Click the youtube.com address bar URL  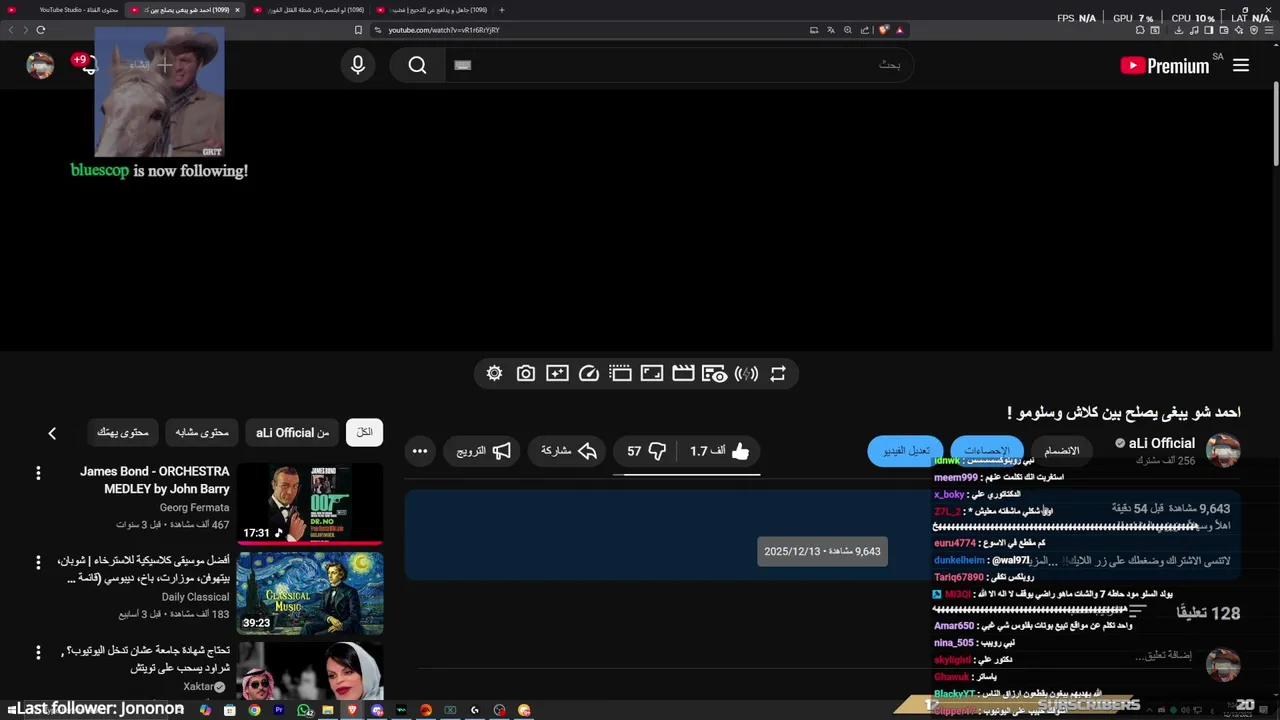click(x=443, y=30)
